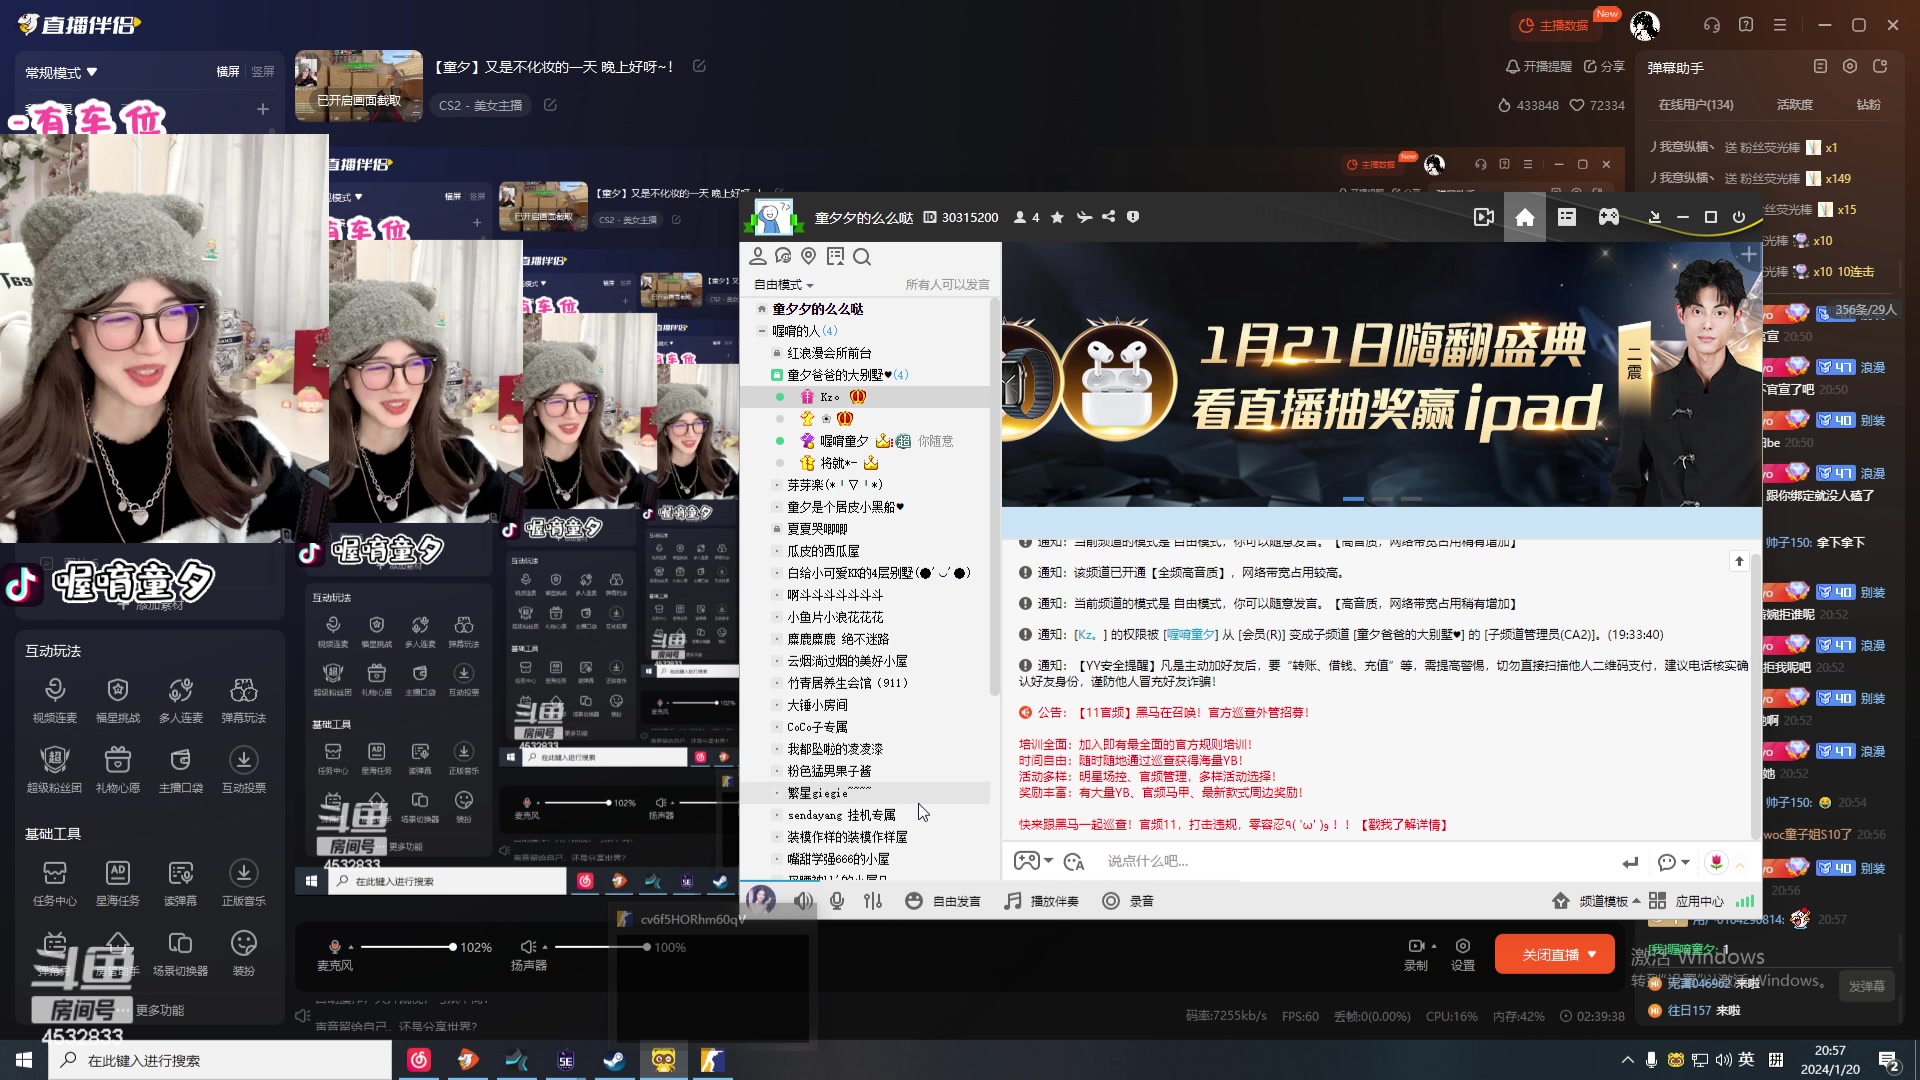Open 更多功能 more functions

[160, 1011]
